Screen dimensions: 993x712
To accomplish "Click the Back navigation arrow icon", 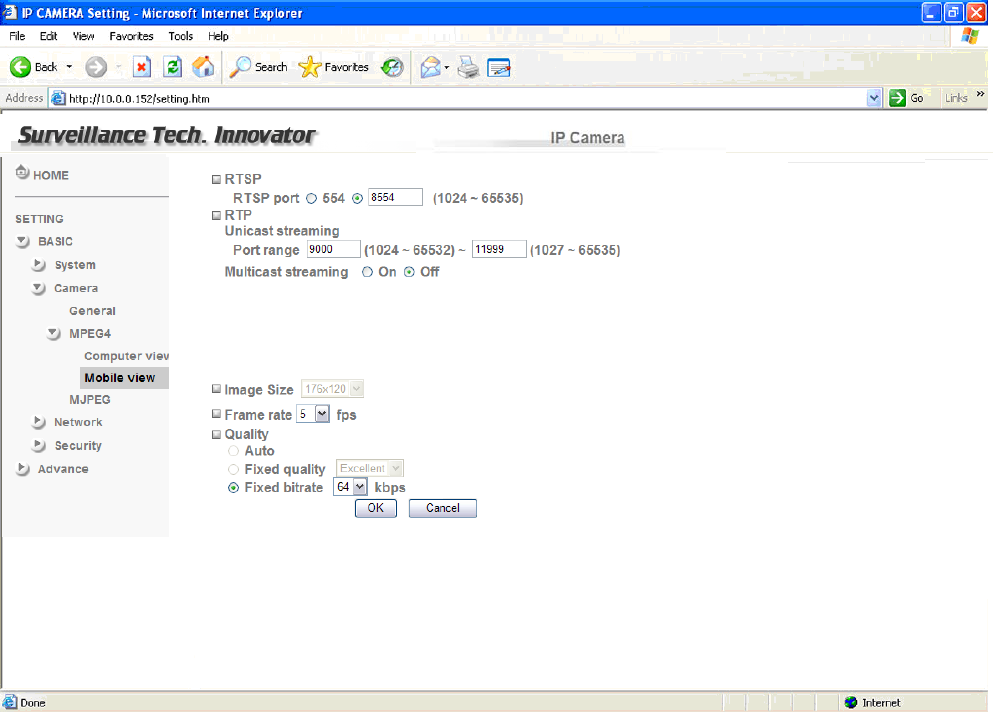I will click(21, 67).
